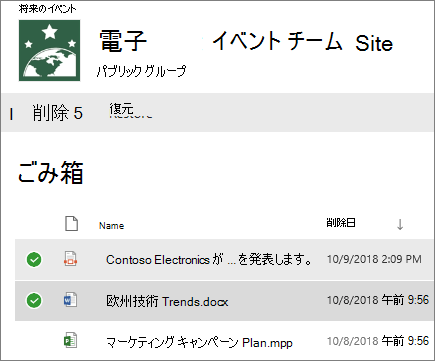This screenshot has height=361, width=435.
Task: Click the パブリック グループ label
Action: pos(141,71)
